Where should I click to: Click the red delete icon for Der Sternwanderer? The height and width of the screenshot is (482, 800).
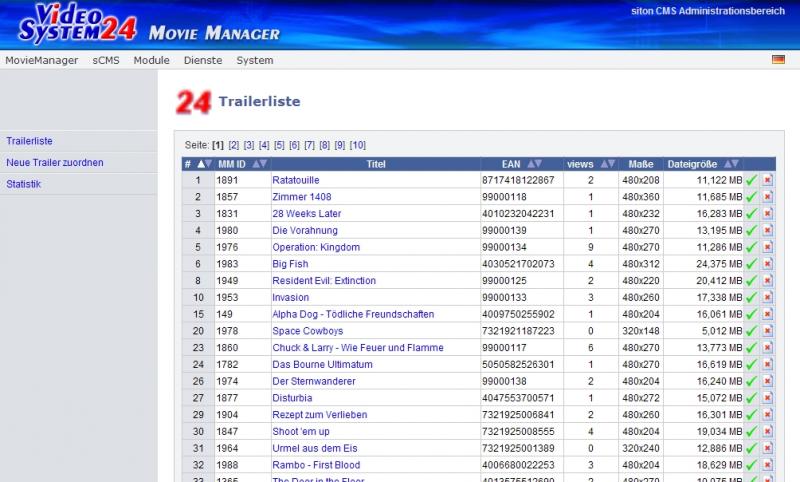[x=767, y=382]
